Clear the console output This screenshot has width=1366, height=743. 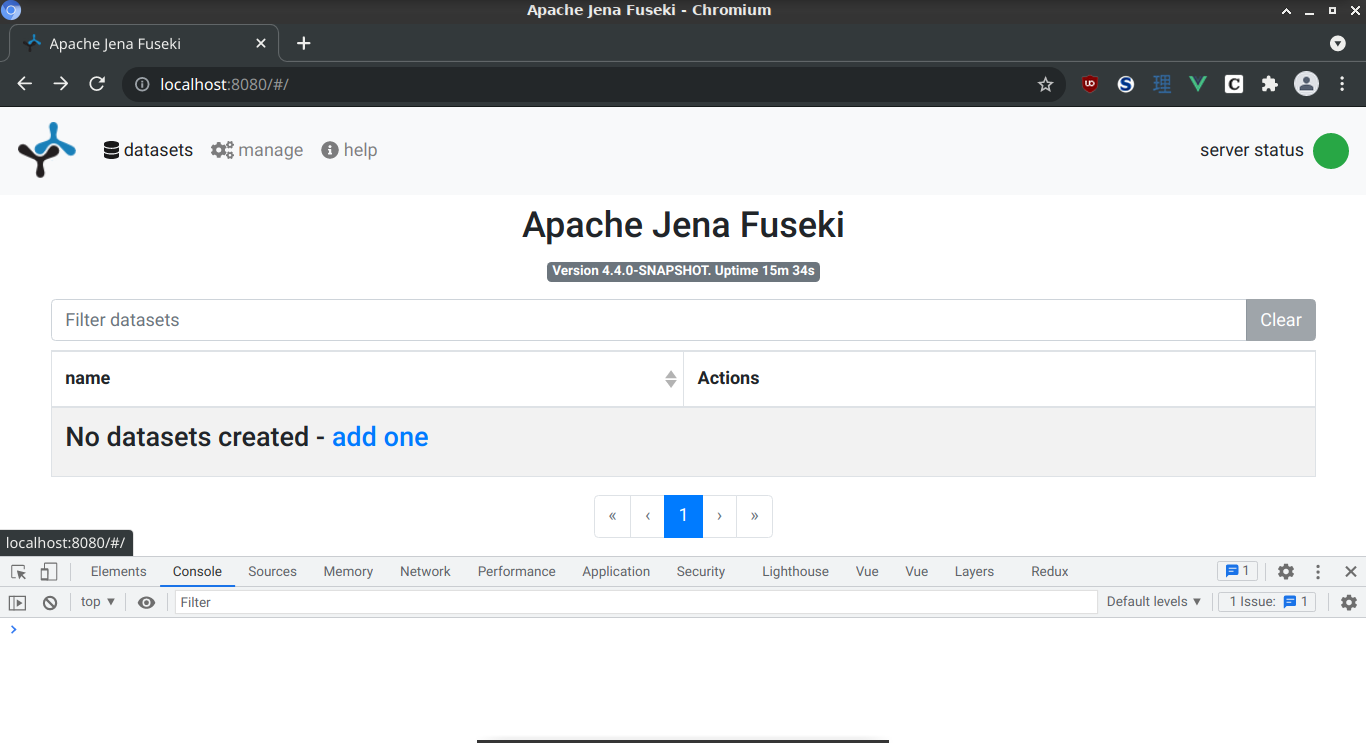[x=49, y=602]
